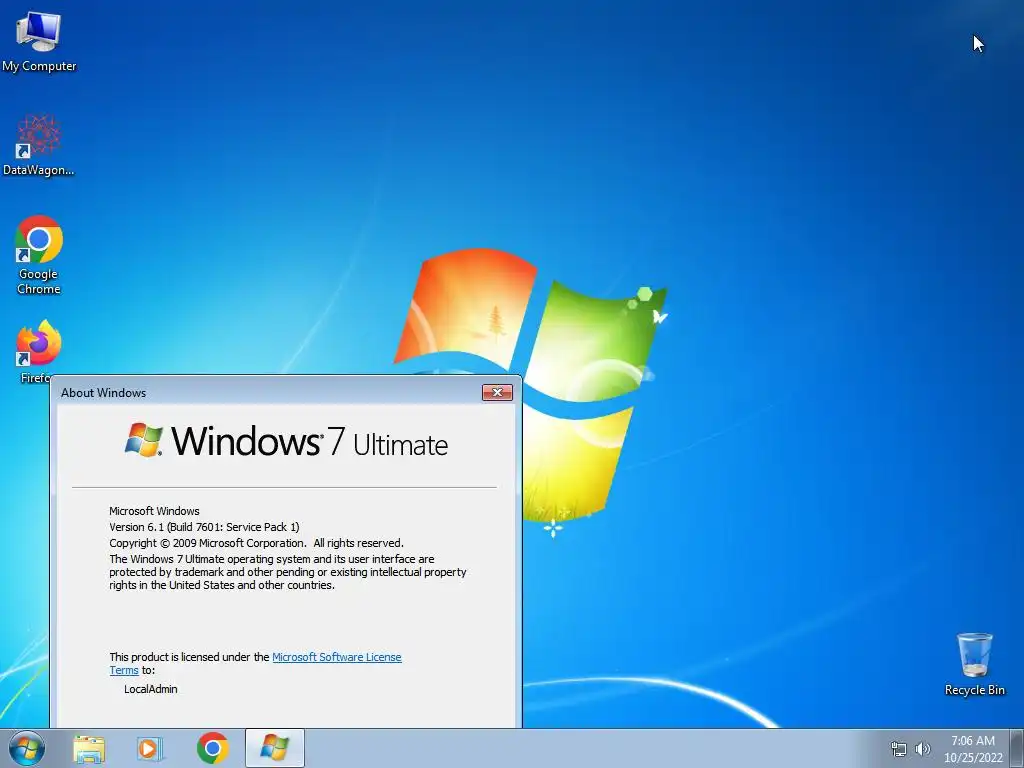Click the date 10/25/2022 in the tray
Image resolution: width=1024 pixels, height=768 pixels.
tap(973, 758)
